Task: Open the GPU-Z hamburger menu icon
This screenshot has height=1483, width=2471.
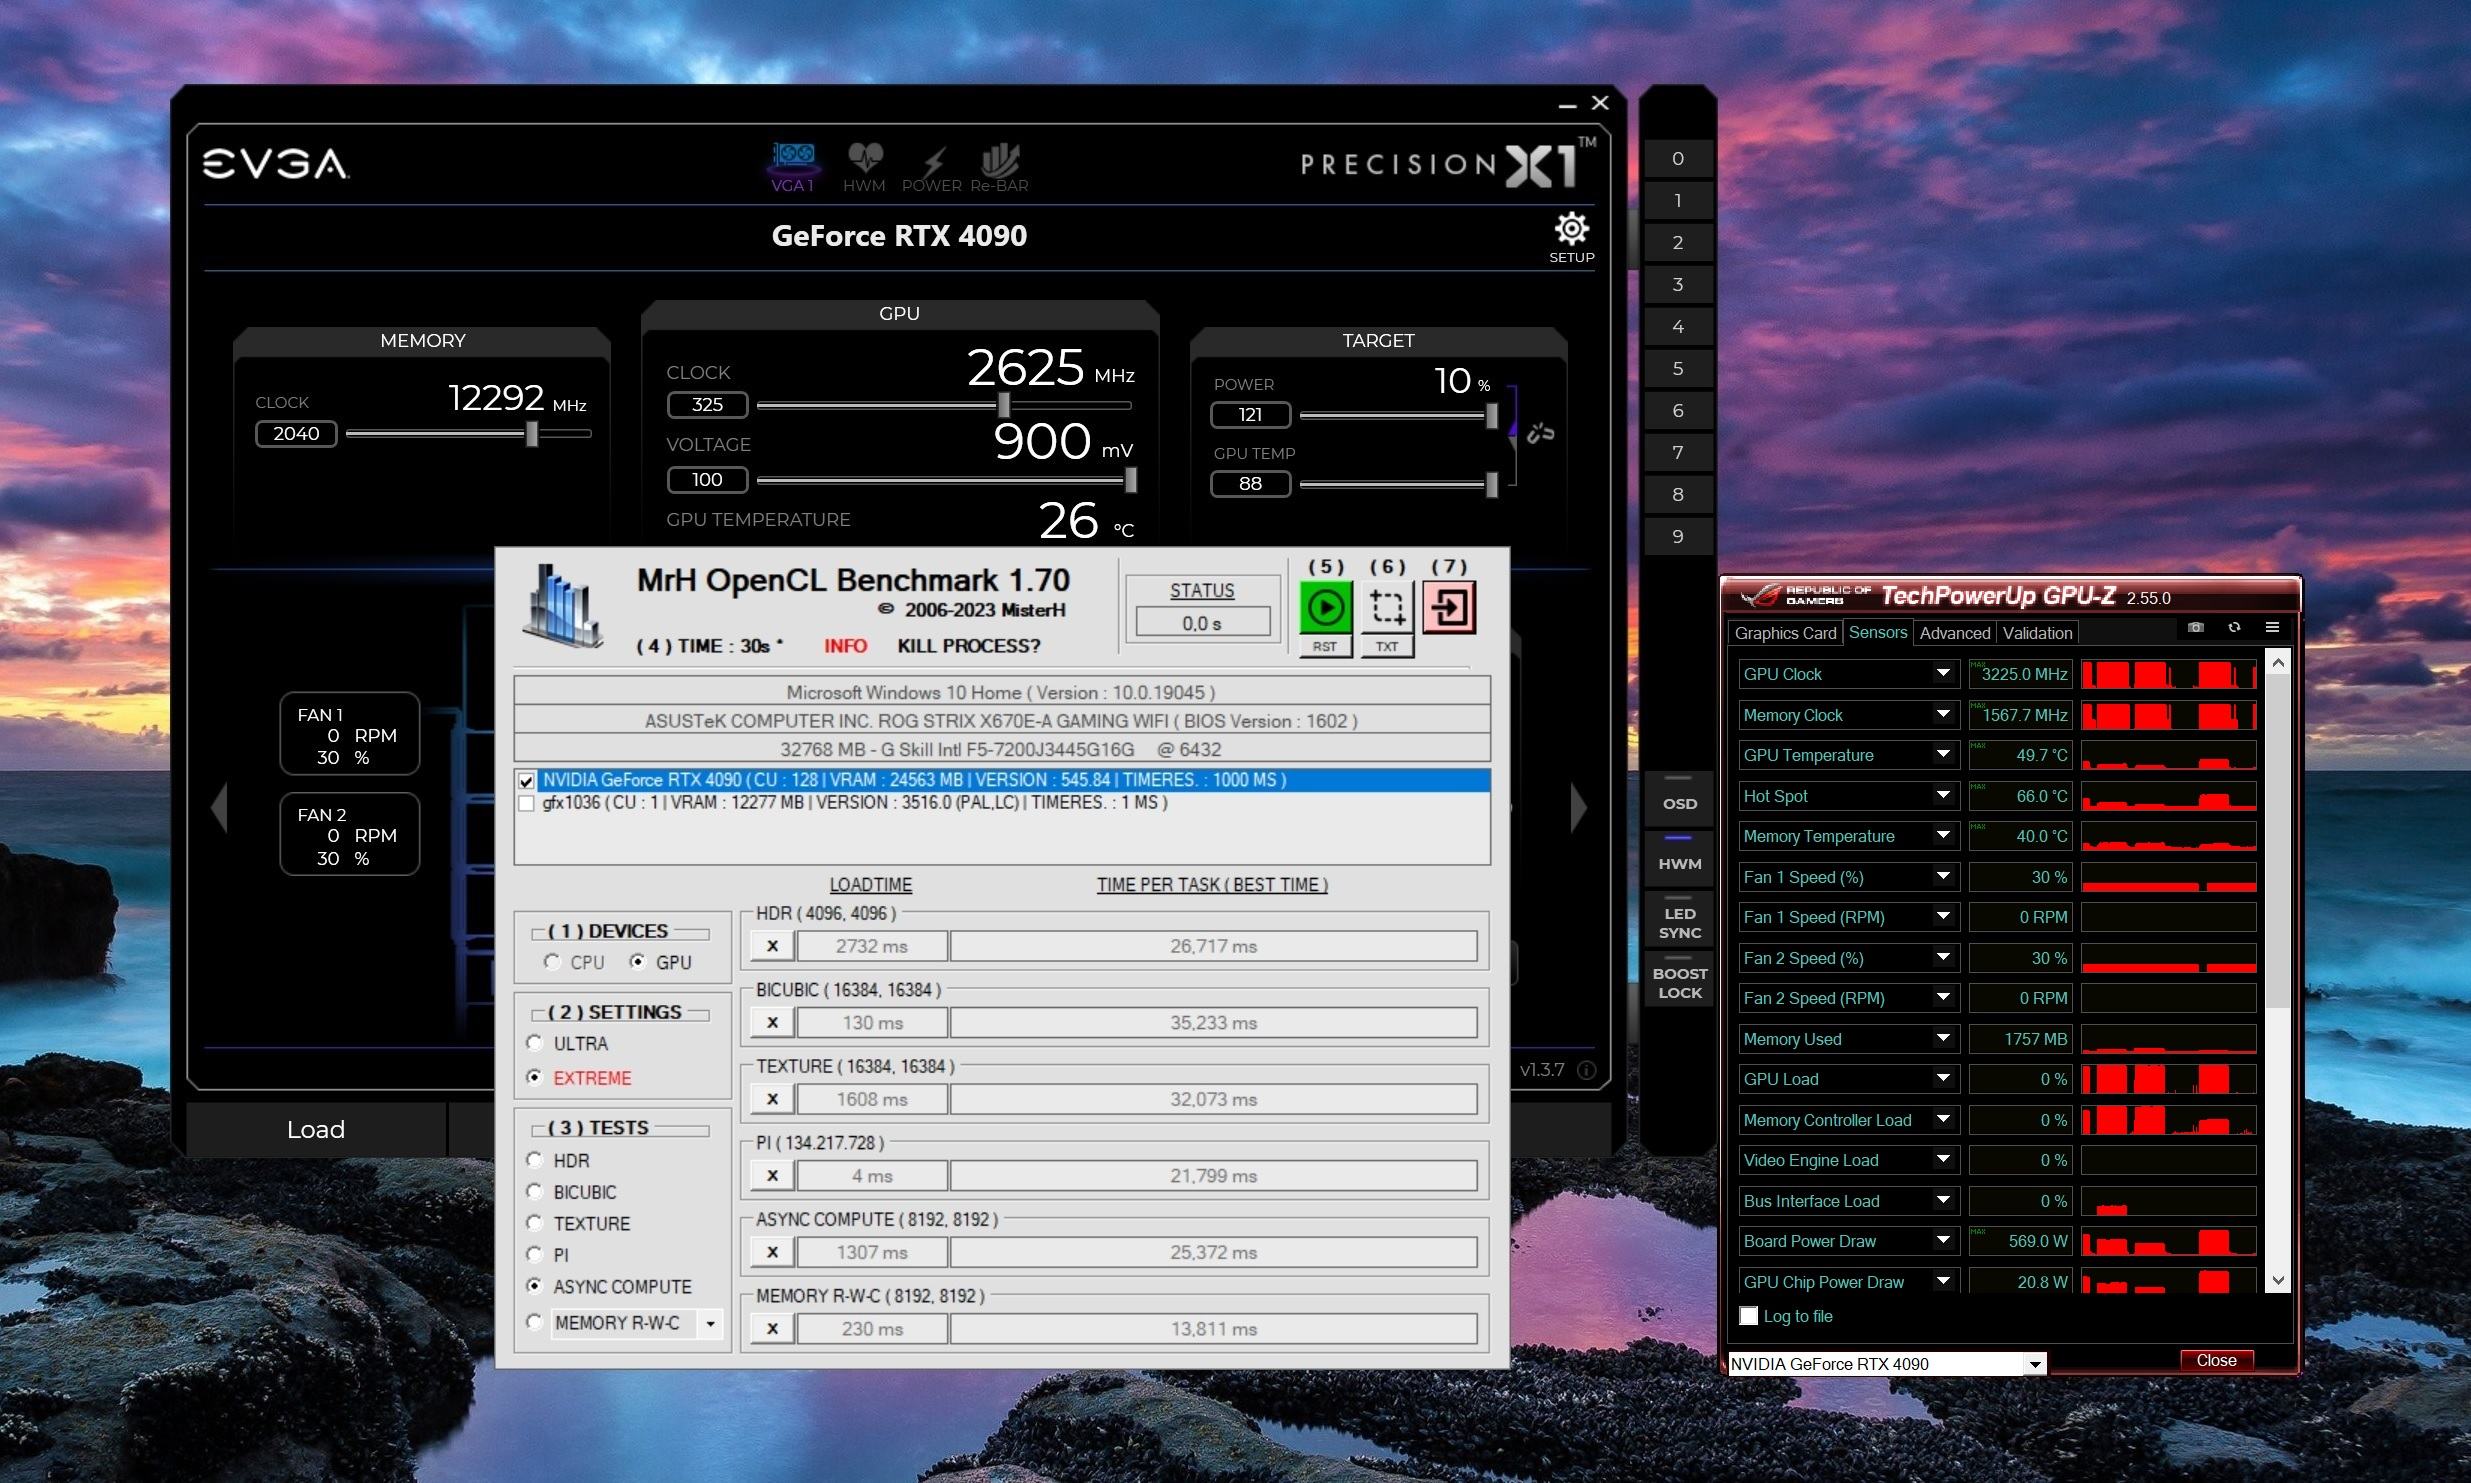Action: [2272, 627]
